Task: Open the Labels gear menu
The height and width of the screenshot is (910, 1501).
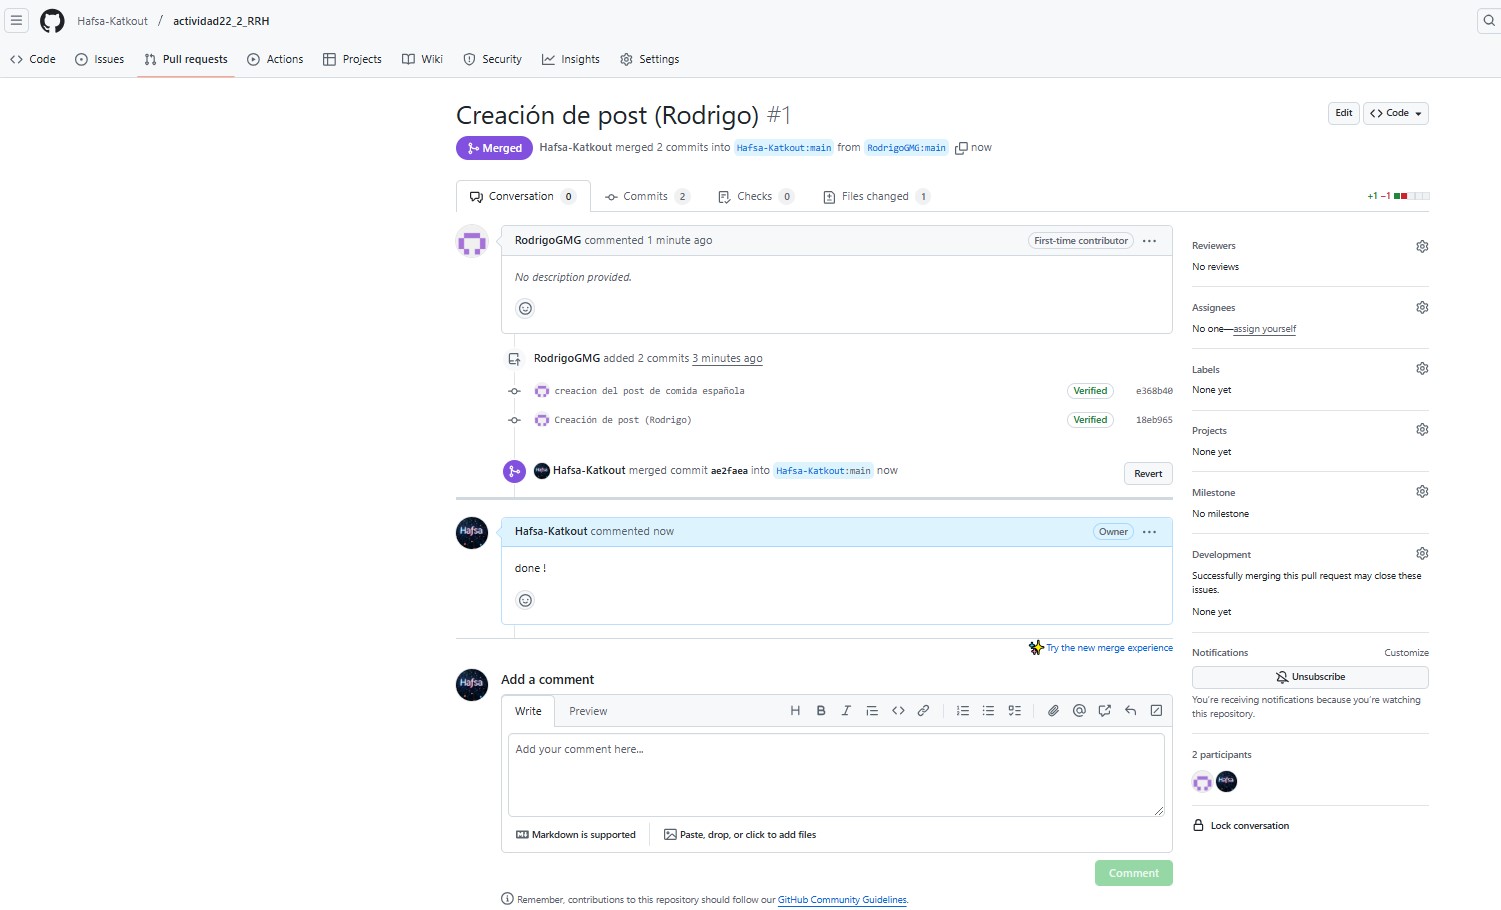Action: click(x=1422, y=369)
